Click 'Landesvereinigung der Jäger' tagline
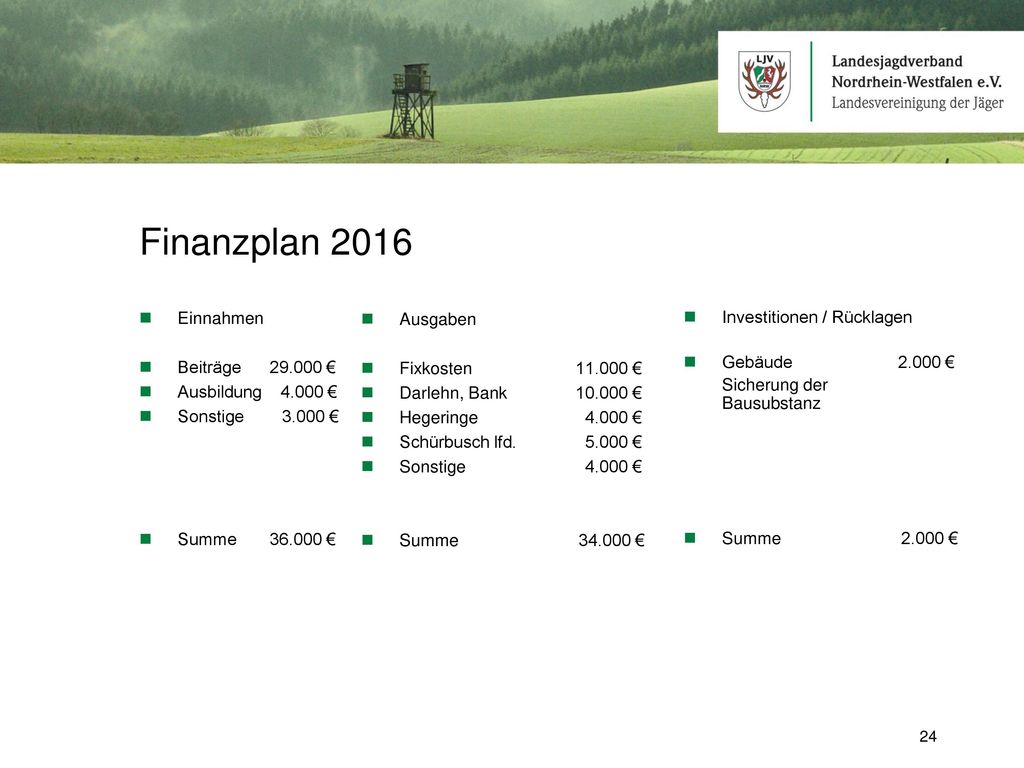Image resolution: width=1024 pixels, height=768 pixels. (x=918, y=103)
